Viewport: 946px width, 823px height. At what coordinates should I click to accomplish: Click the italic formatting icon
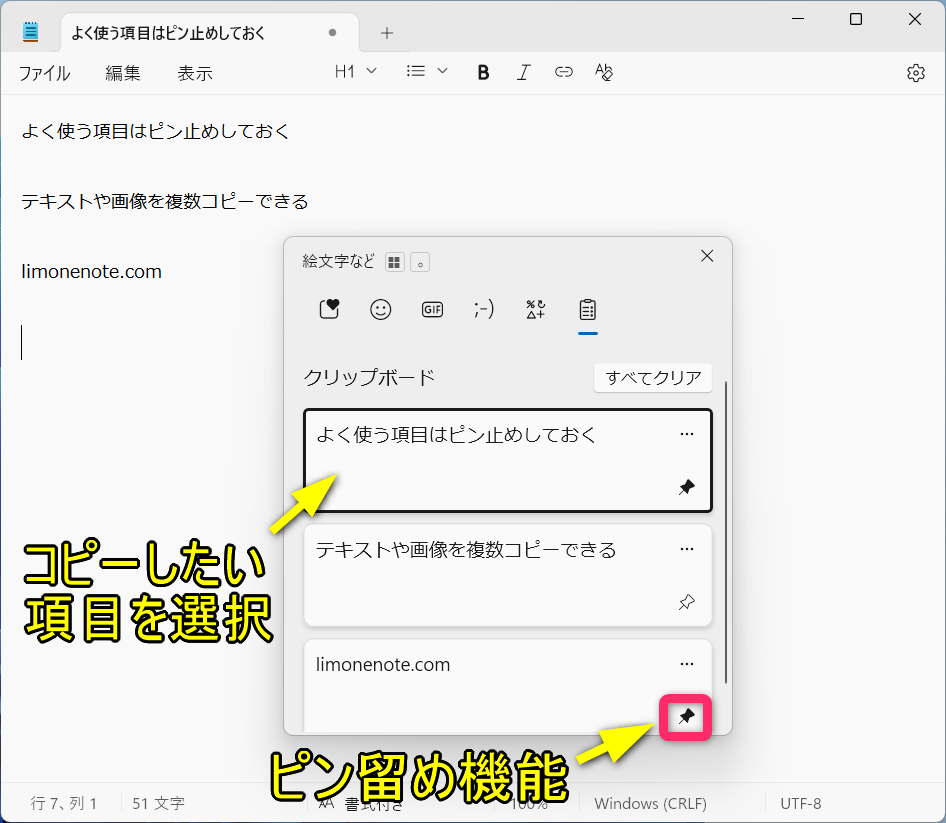pyautogui.click(x=523, y=72)
